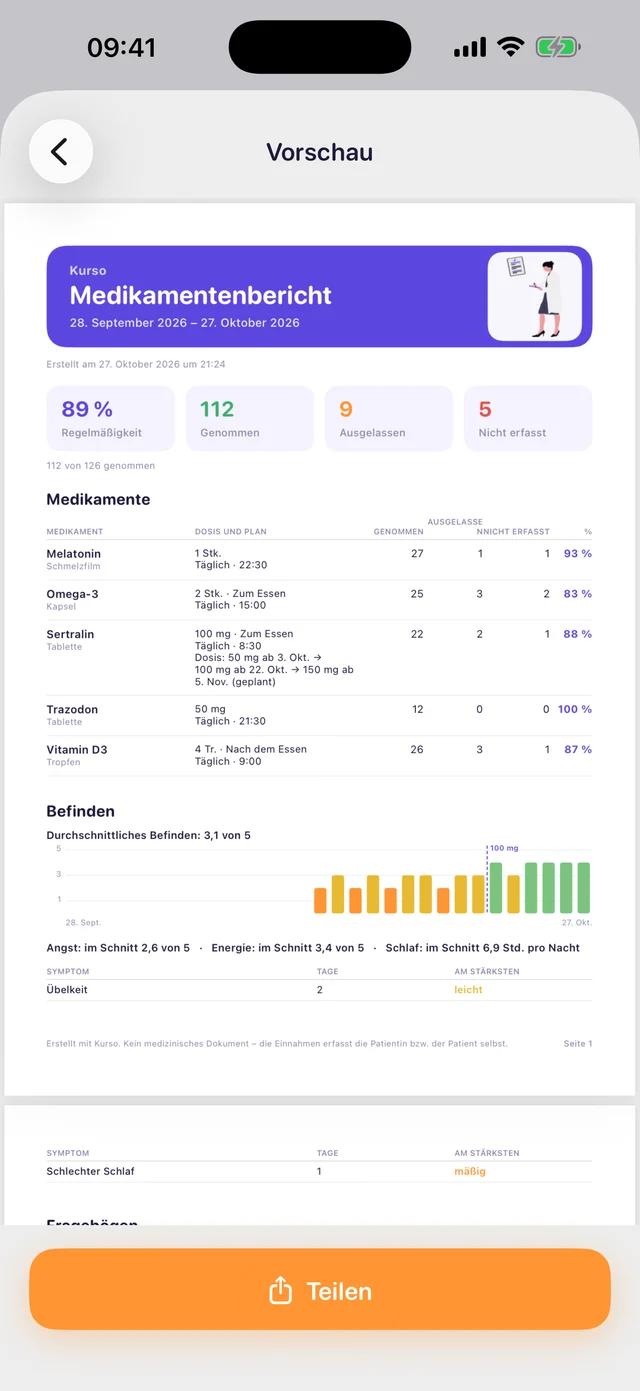Viewport: 640px width, 1391px height.
Task: Tap the GENOMMEN column header
Action: pos(398,532)
